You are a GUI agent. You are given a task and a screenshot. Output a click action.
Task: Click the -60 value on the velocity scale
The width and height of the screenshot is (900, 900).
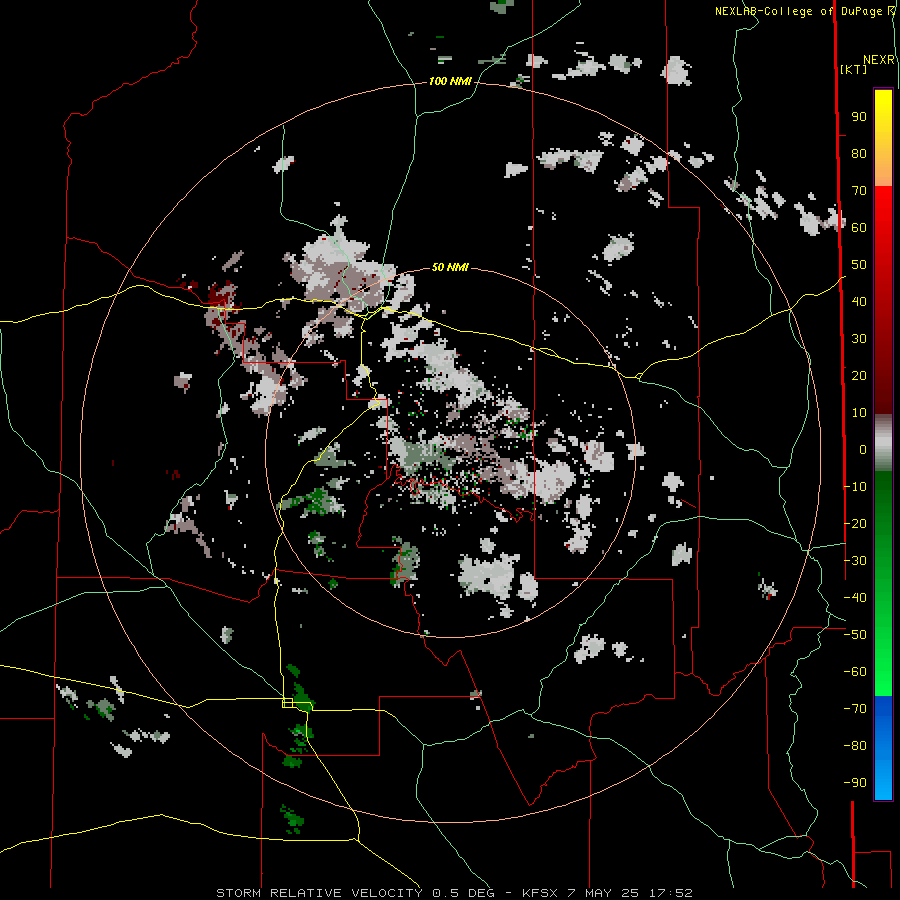(855, 672)
